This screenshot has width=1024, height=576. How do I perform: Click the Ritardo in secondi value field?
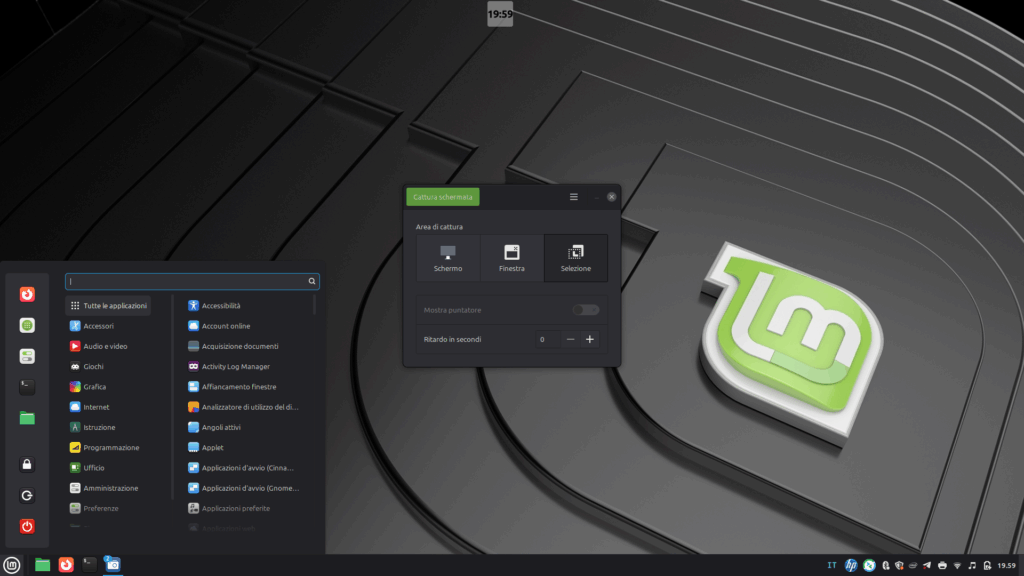tap(543, 340)
